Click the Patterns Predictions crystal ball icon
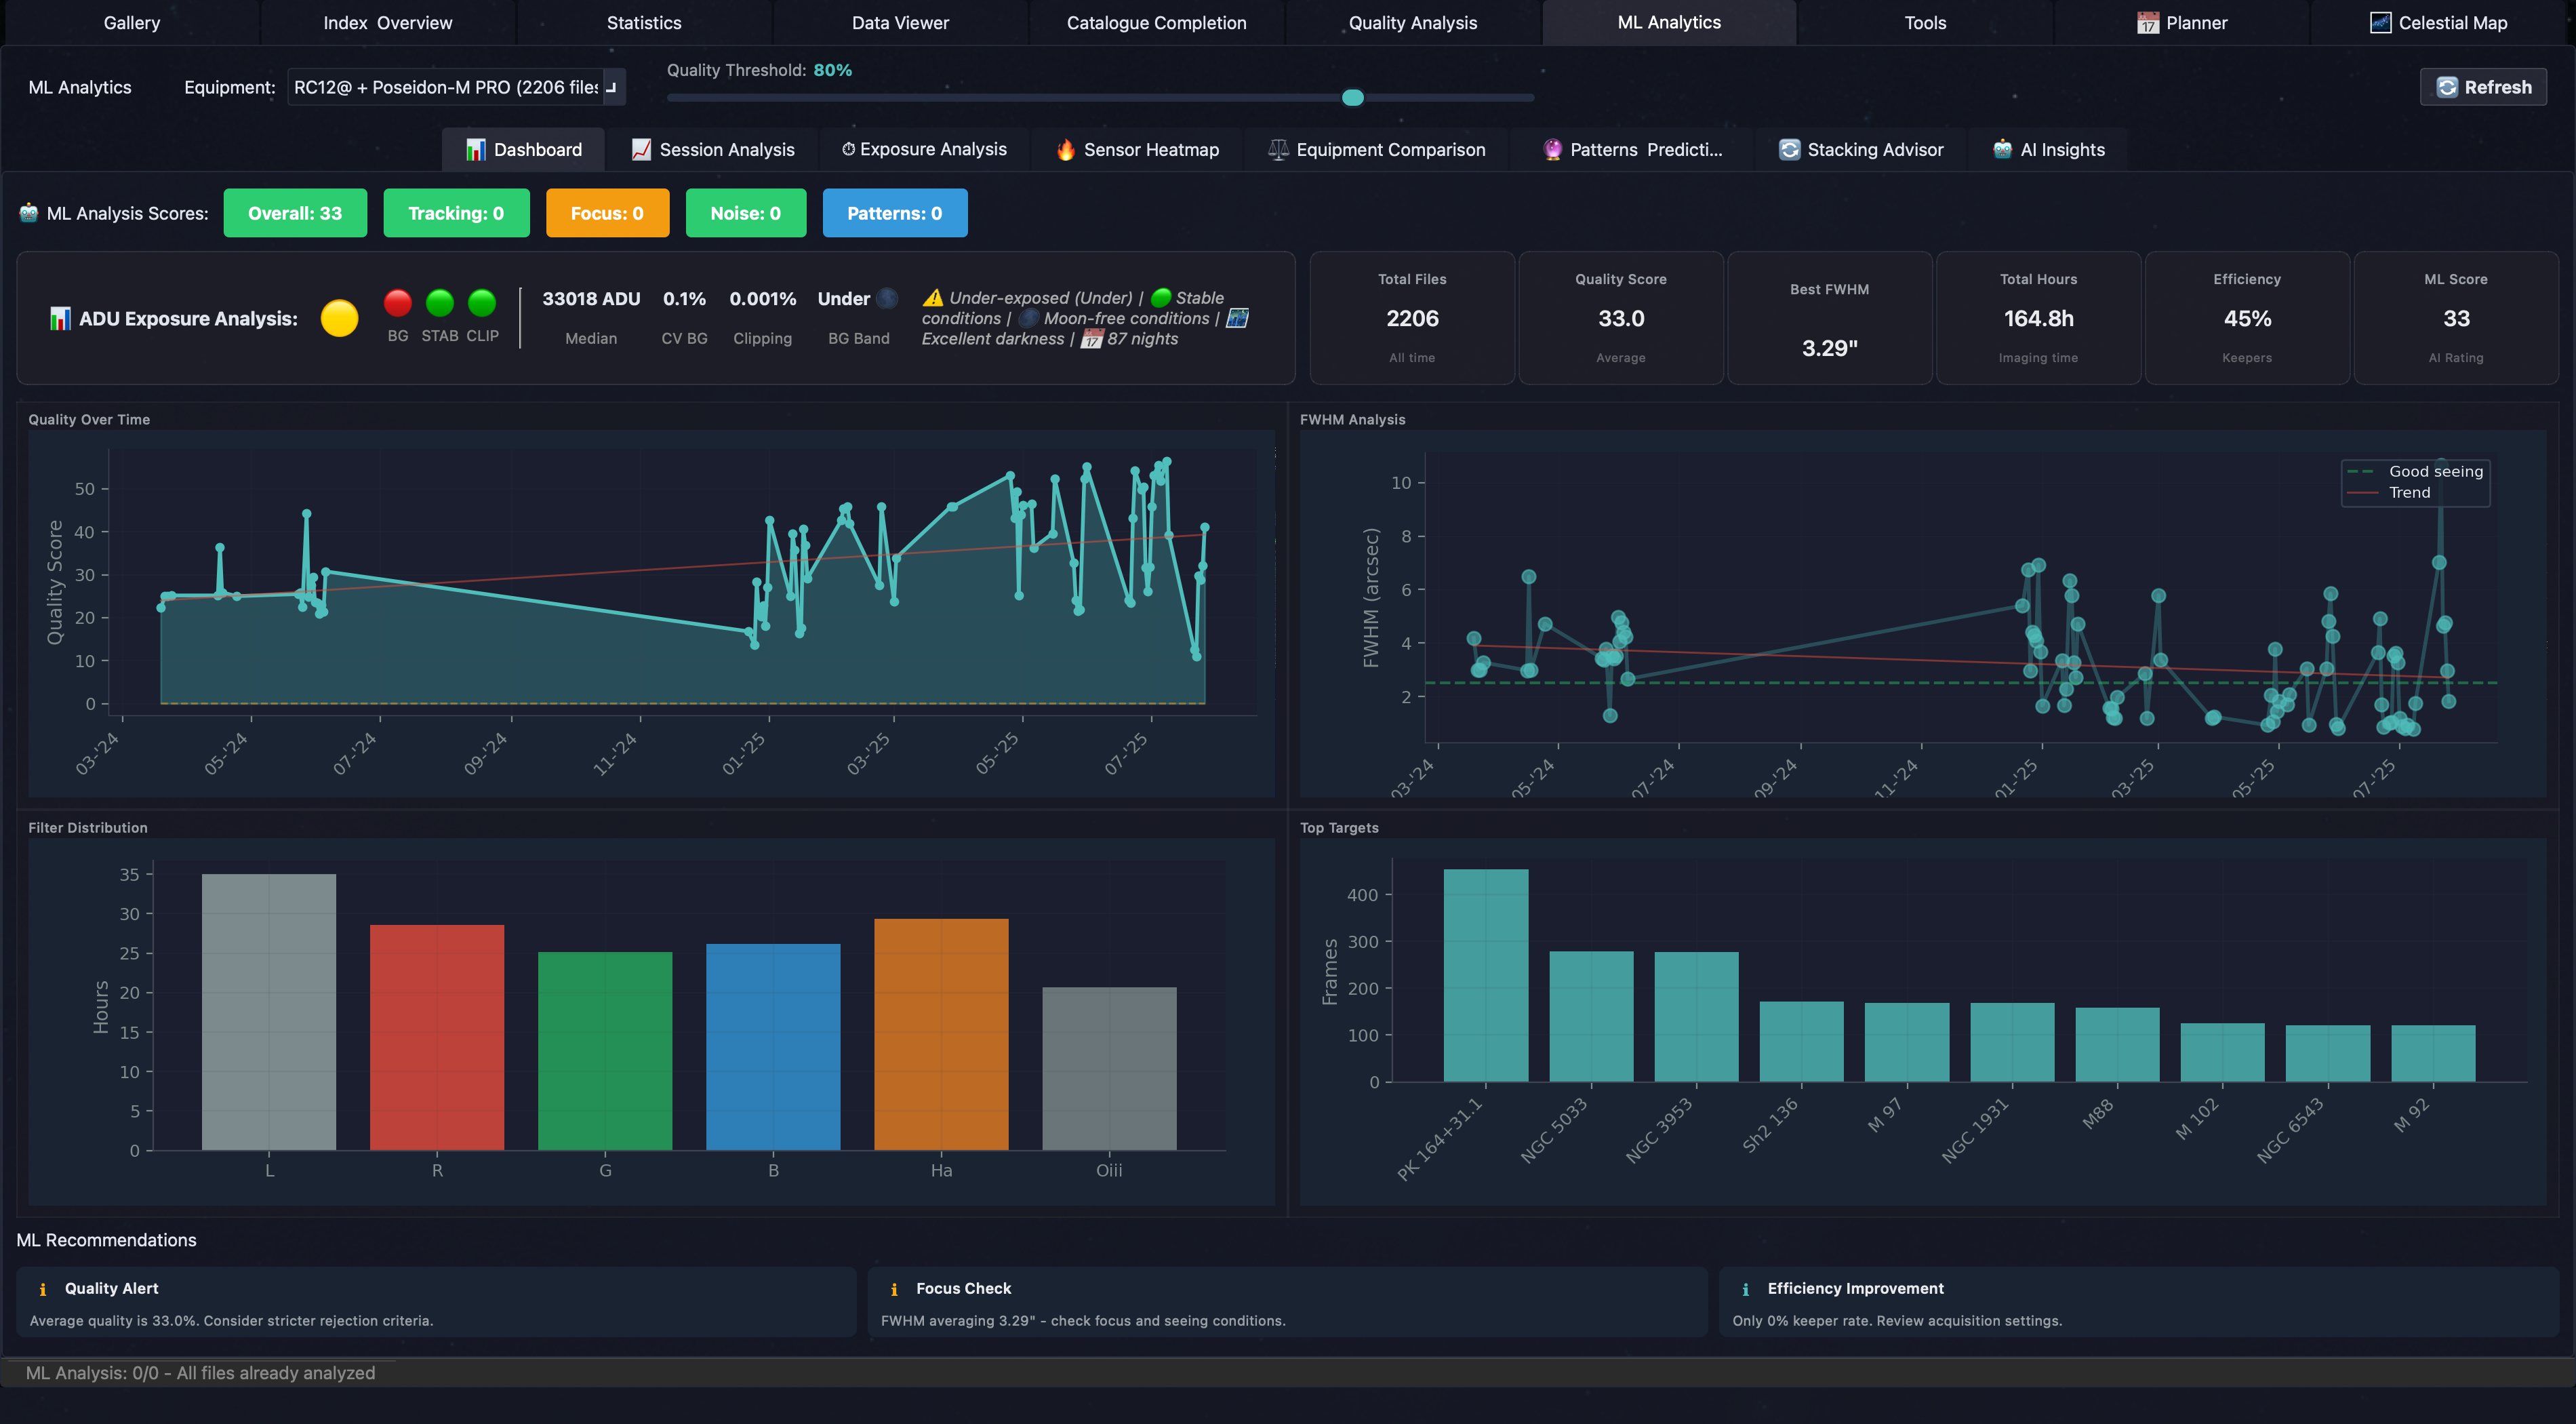The height and width of the screenshot is (1424, 2576). pyautogui.click(x=1552, y=150)
